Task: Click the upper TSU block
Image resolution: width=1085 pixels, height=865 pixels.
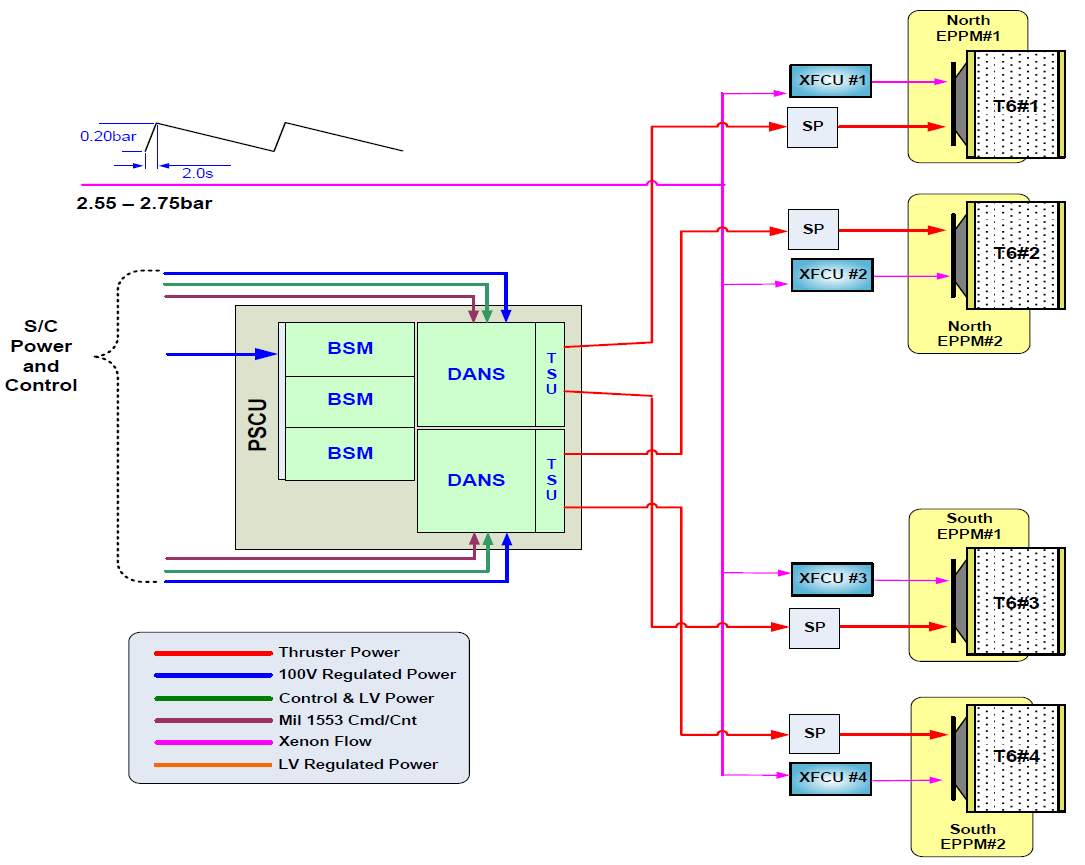Action: [x=550, y=374]
